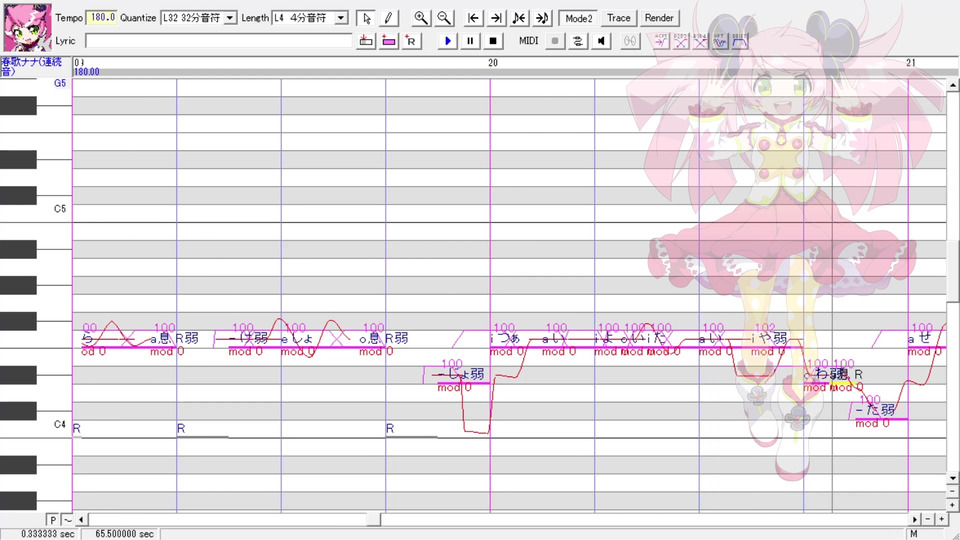Screen dimensions: 960x540
Task: Click the Render button
Action: pos(659,18)
